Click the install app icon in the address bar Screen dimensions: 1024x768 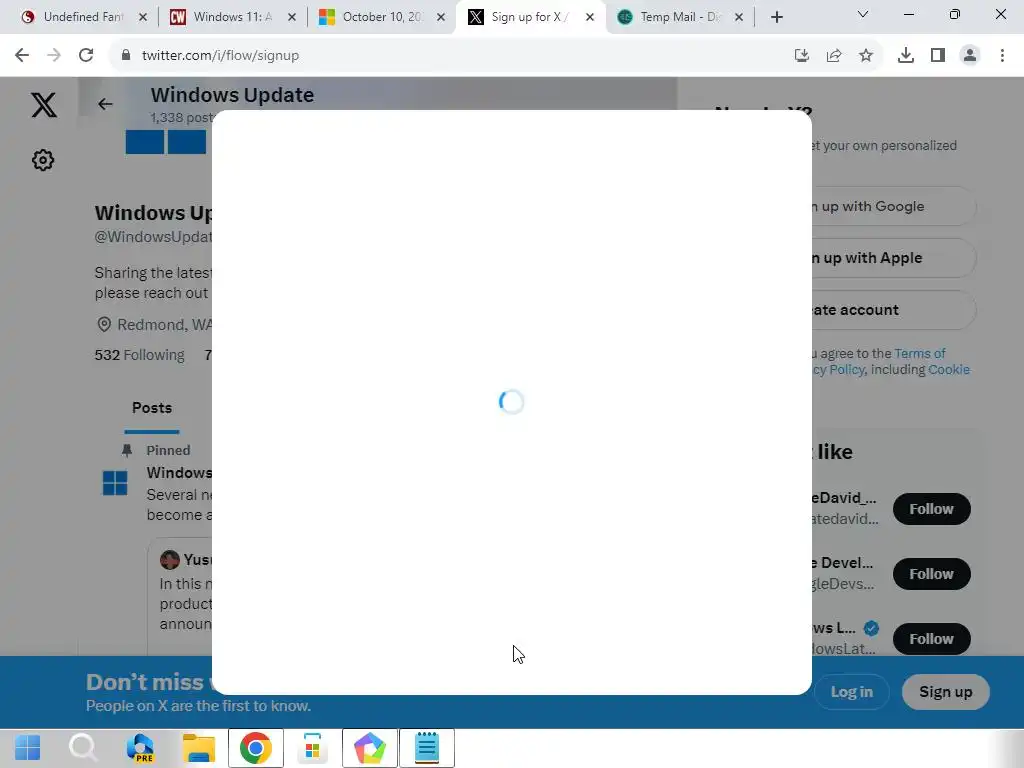pos(802,56)
